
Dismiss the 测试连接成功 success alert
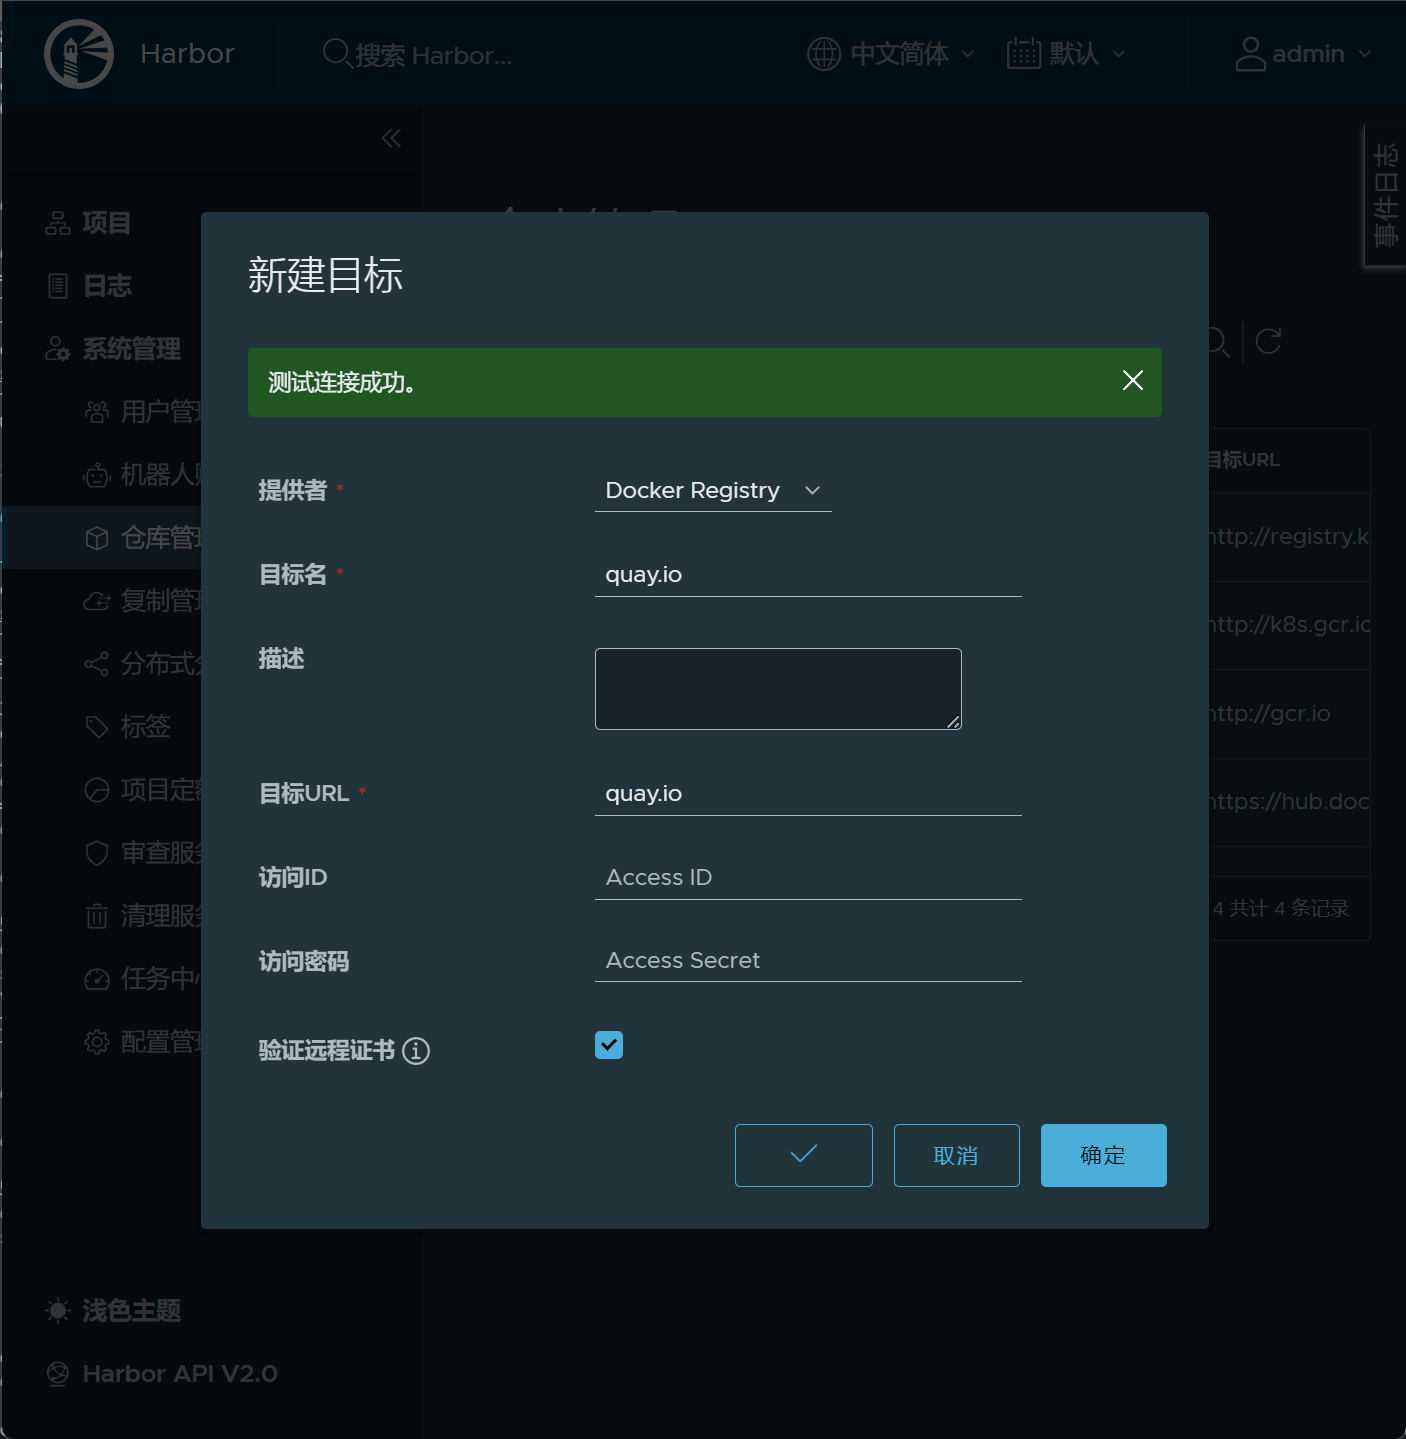(1132, 380)
